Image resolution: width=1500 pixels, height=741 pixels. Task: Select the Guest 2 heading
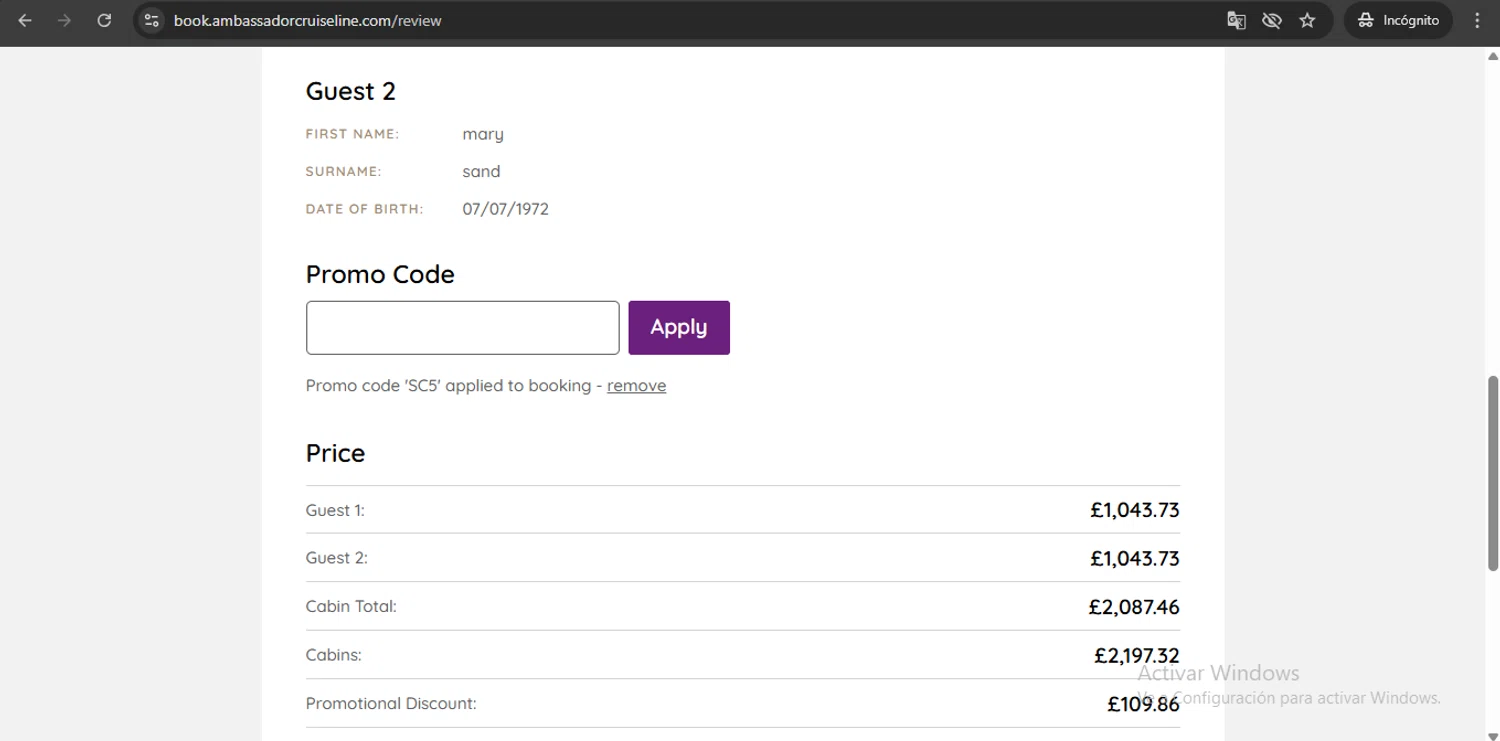pos(350,91)
